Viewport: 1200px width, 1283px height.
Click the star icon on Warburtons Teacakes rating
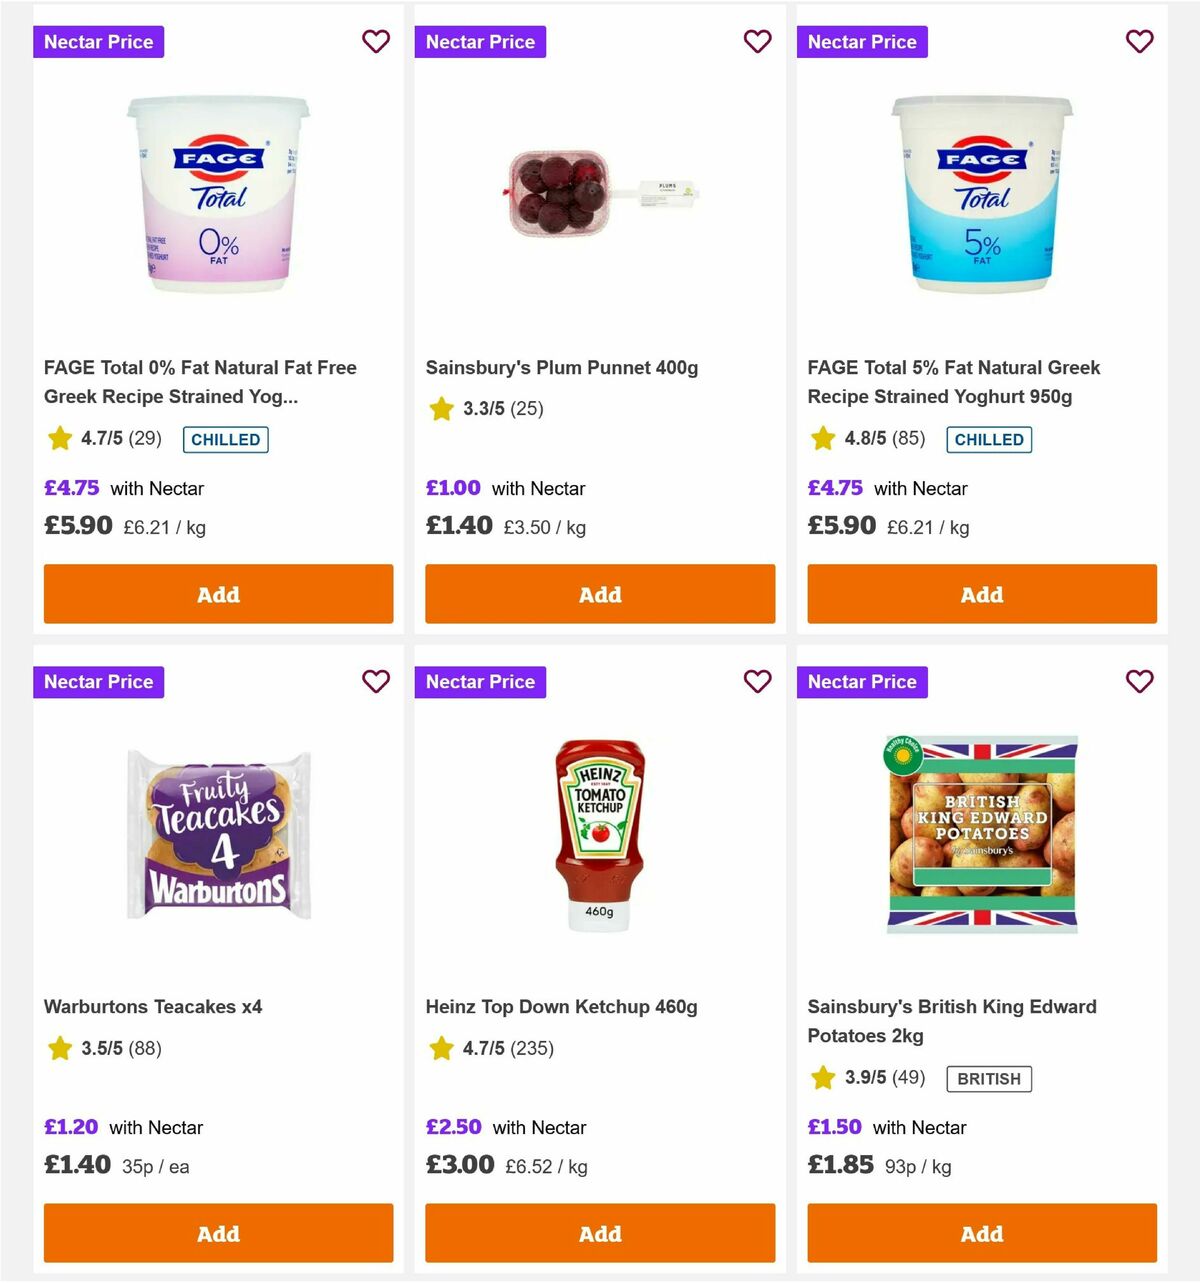click(x=59, y=1049)
